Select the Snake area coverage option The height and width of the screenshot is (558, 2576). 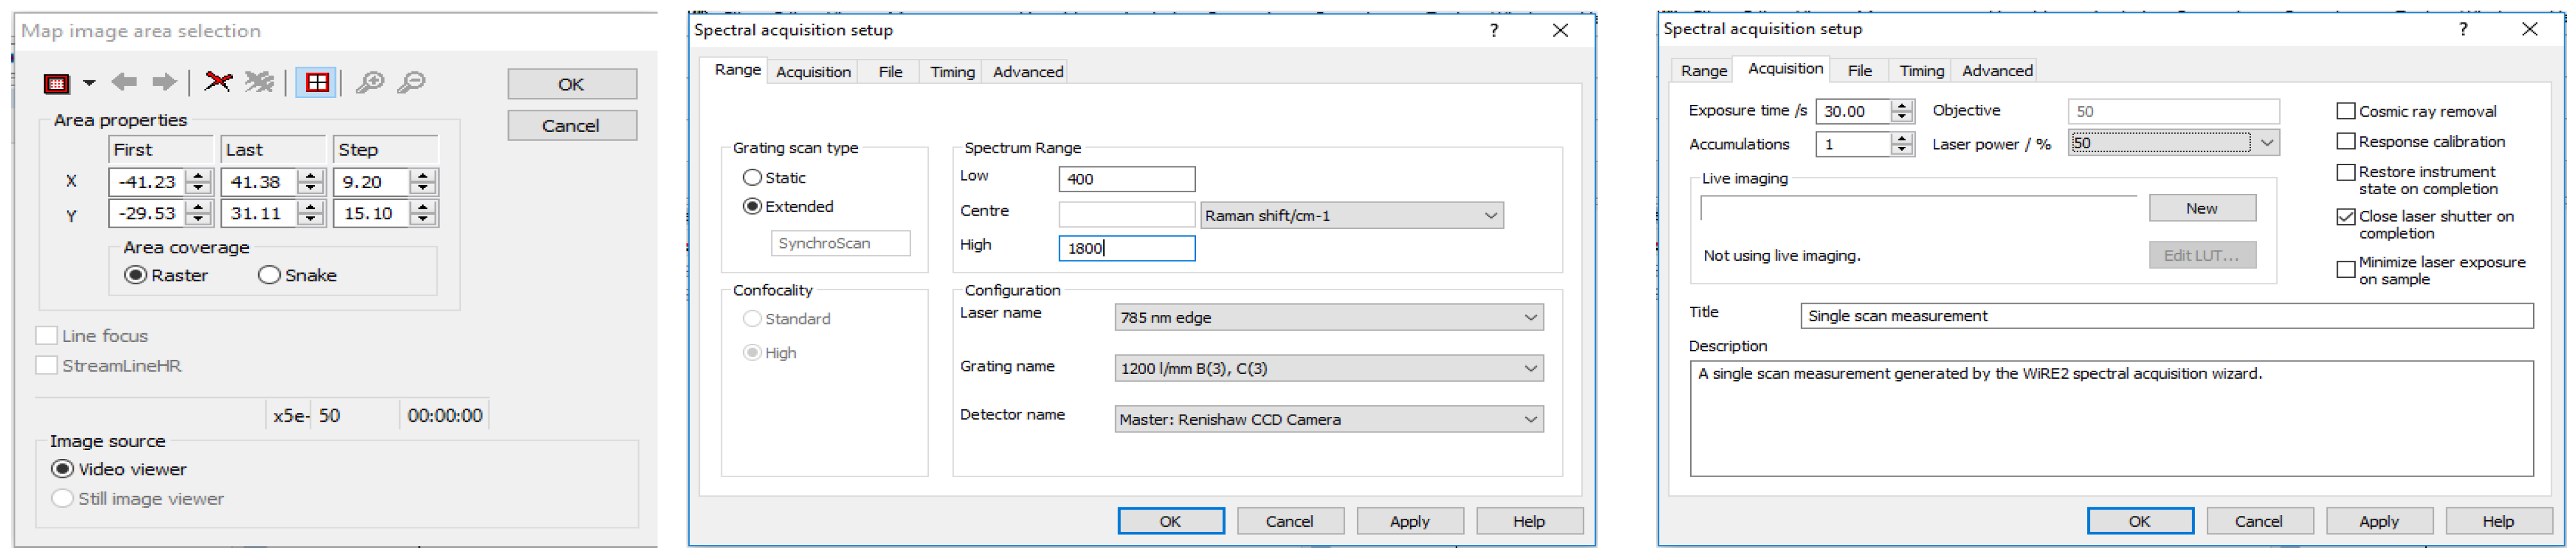(x=269, y=276)
